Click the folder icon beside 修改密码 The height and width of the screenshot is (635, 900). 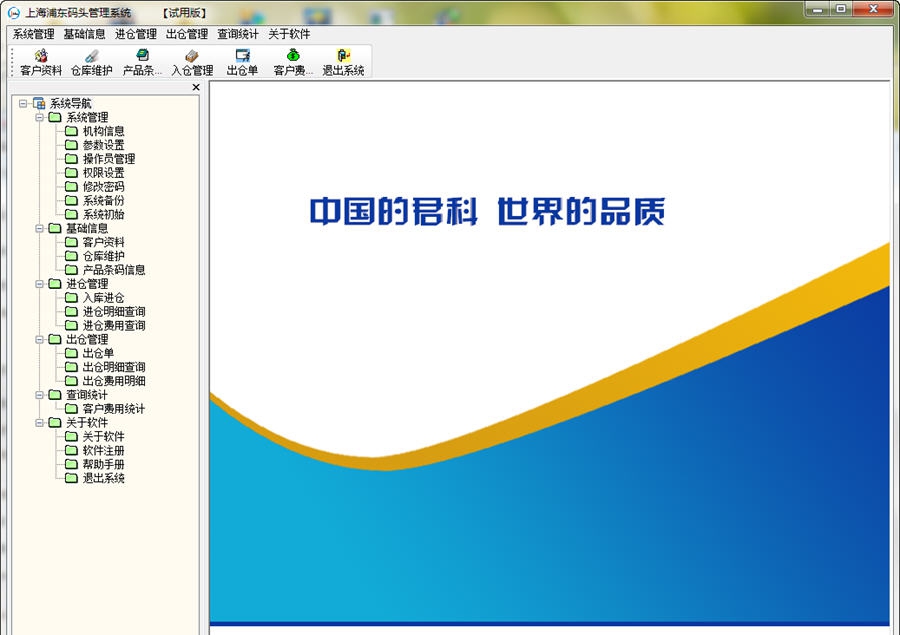(x=71, y=187)
